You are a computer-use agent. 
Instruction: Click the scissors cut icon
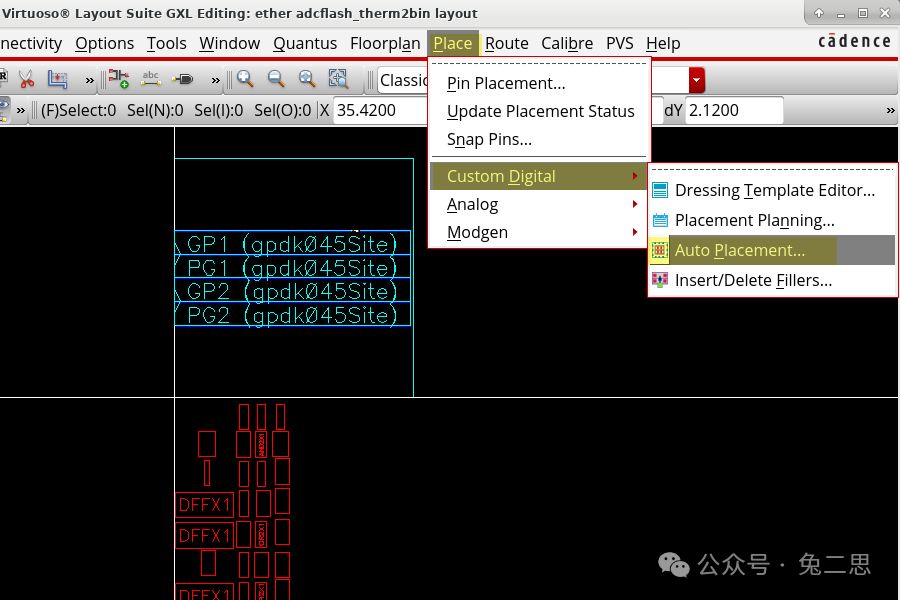click(x=26, y=79)
